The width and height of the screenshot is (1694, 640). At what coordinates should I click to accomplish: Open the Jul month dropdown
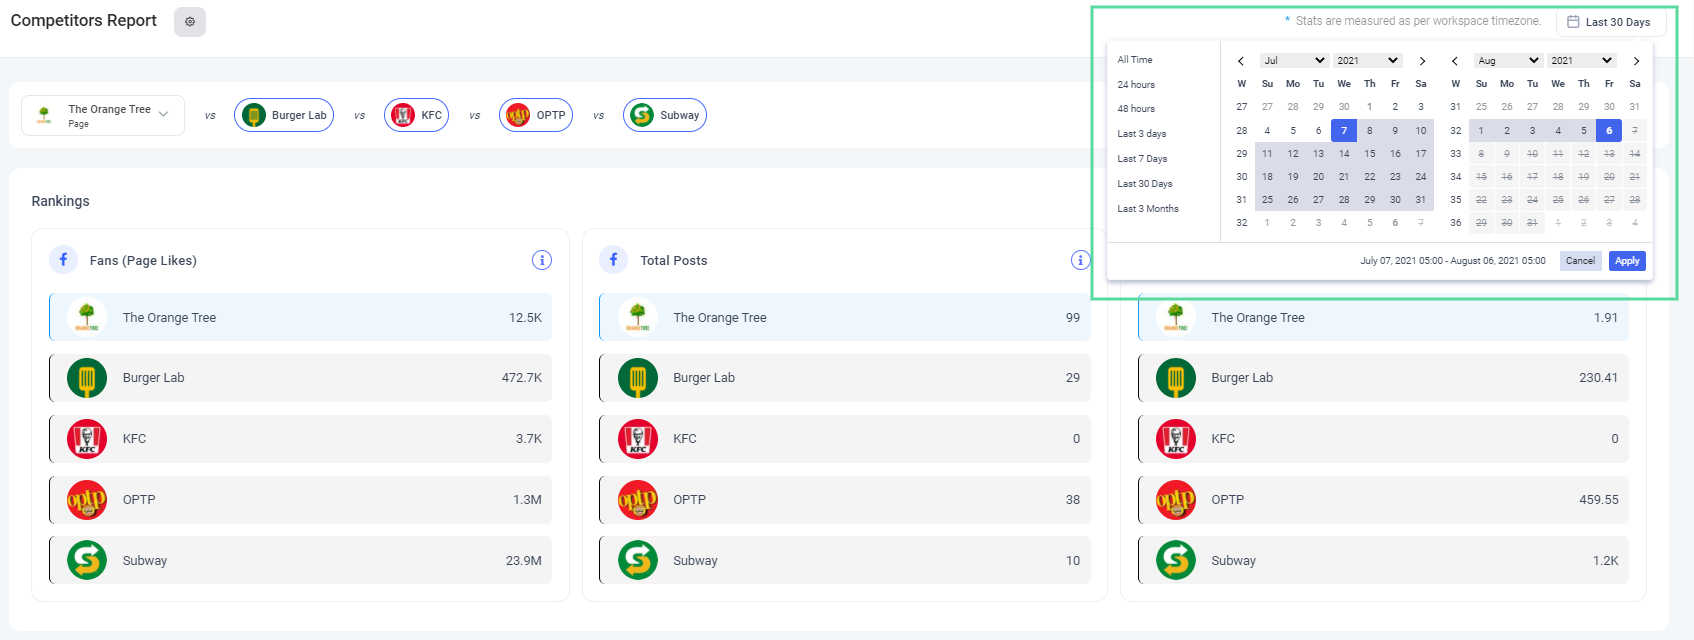(1293, 61)
